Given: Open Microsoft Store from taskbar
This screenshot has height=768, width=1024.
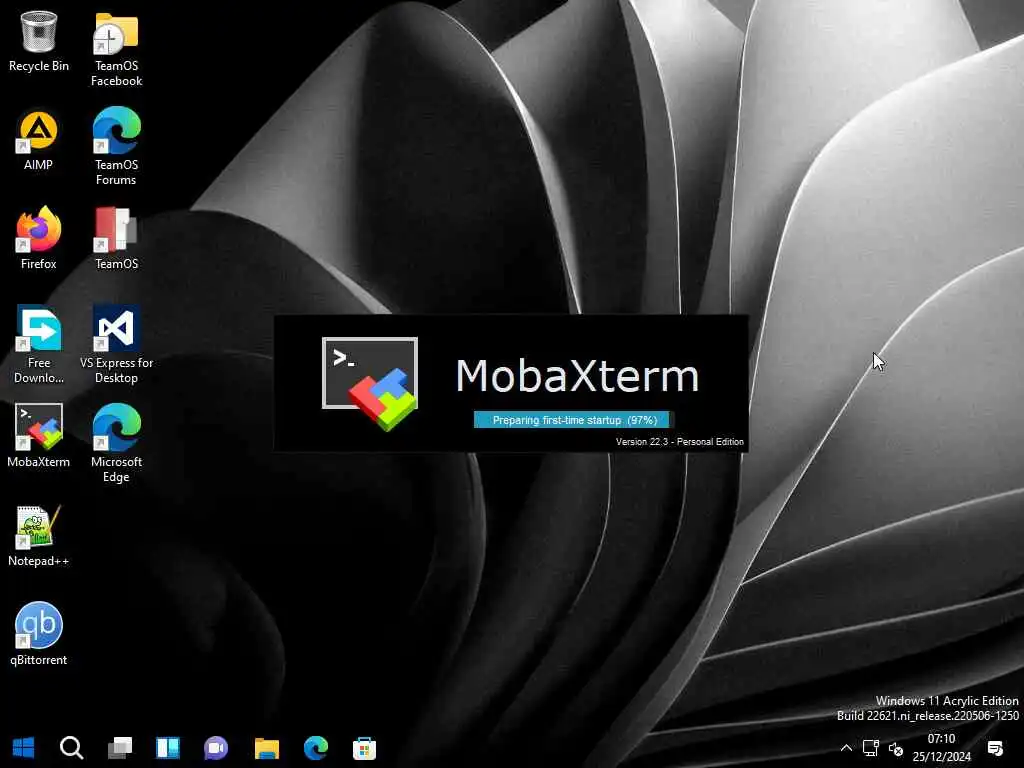Looking at the screenshot, I should pos(364,748).
